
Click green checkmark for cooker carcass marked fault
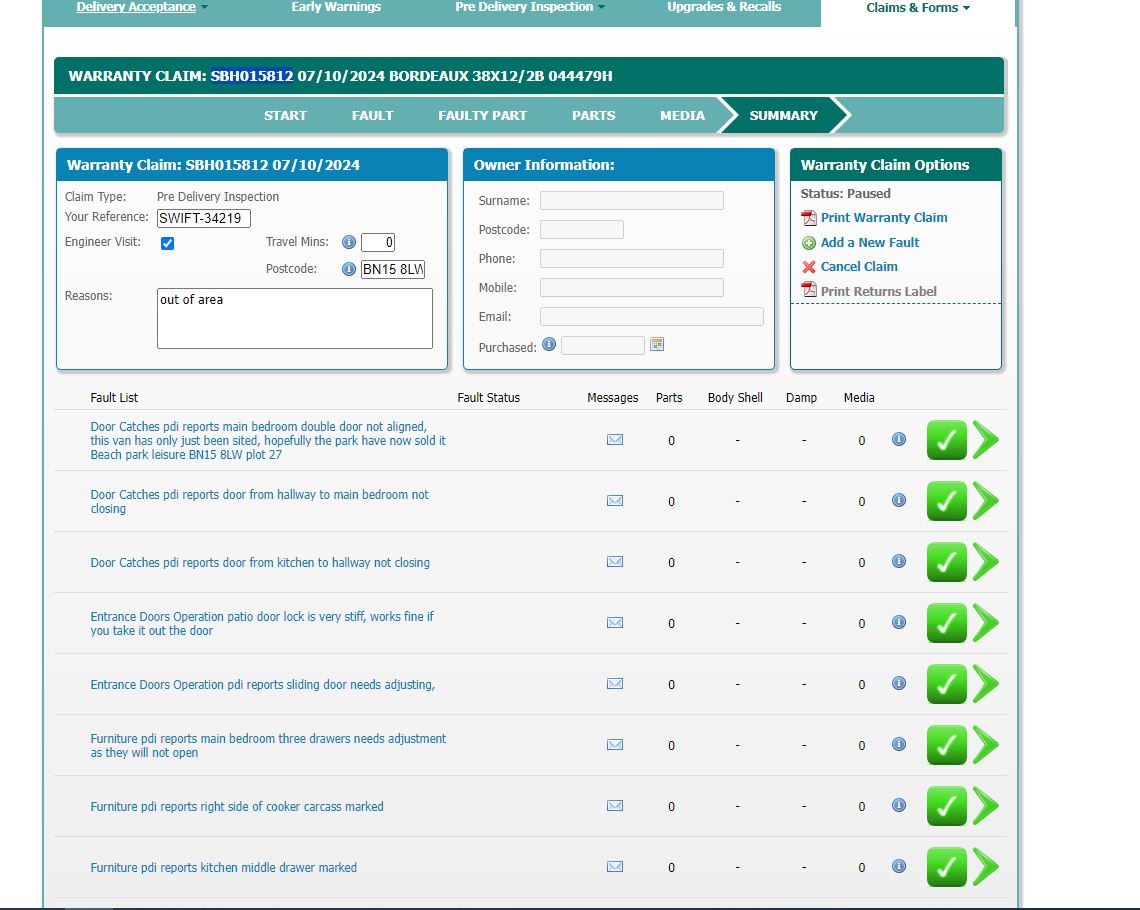pyautogui.click(x=946, y=806)
